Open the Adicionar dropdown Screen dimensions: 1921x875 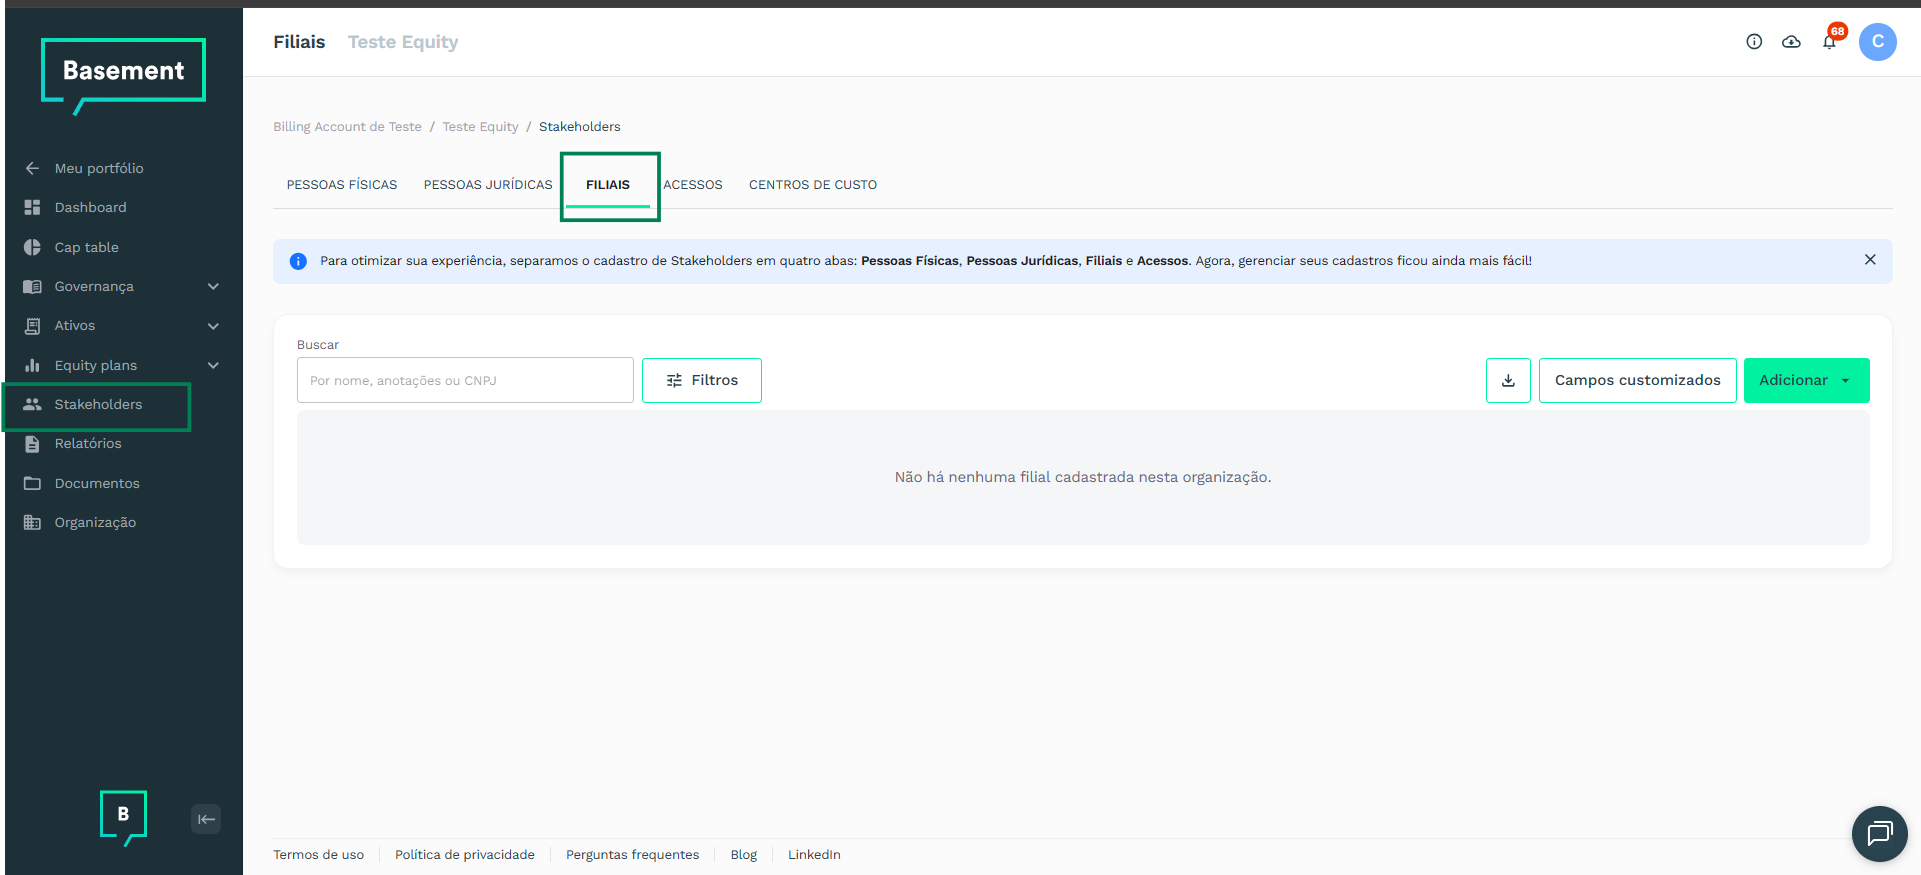[1805, 381]
